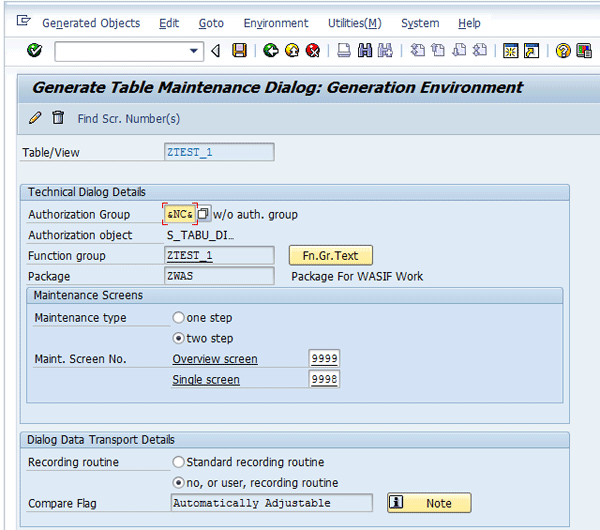Click the pencil Change icon
This screenshot has width=600, height=530.
click(x=35, y=118)
